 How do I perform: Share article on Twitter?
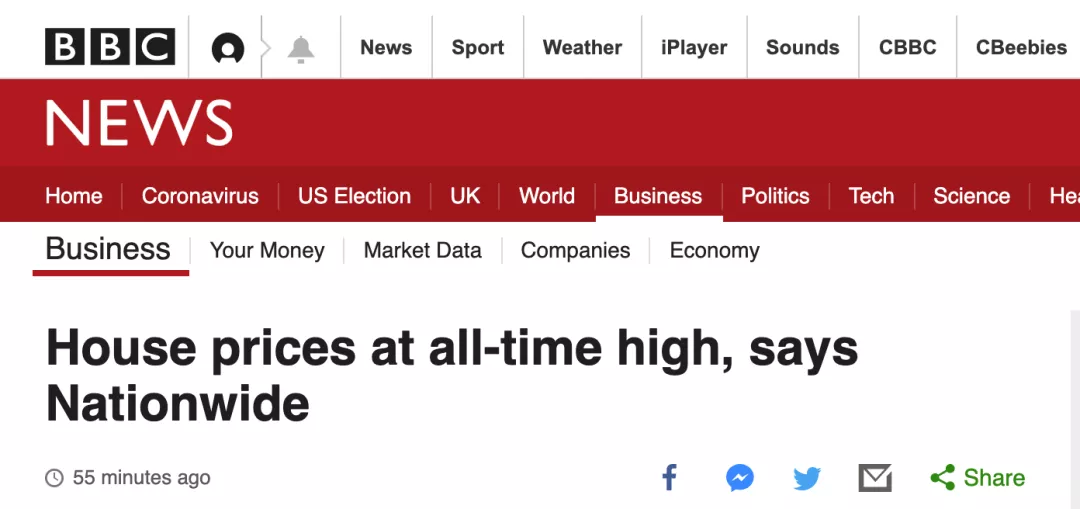pyautogui.click(x=807, y=478)
